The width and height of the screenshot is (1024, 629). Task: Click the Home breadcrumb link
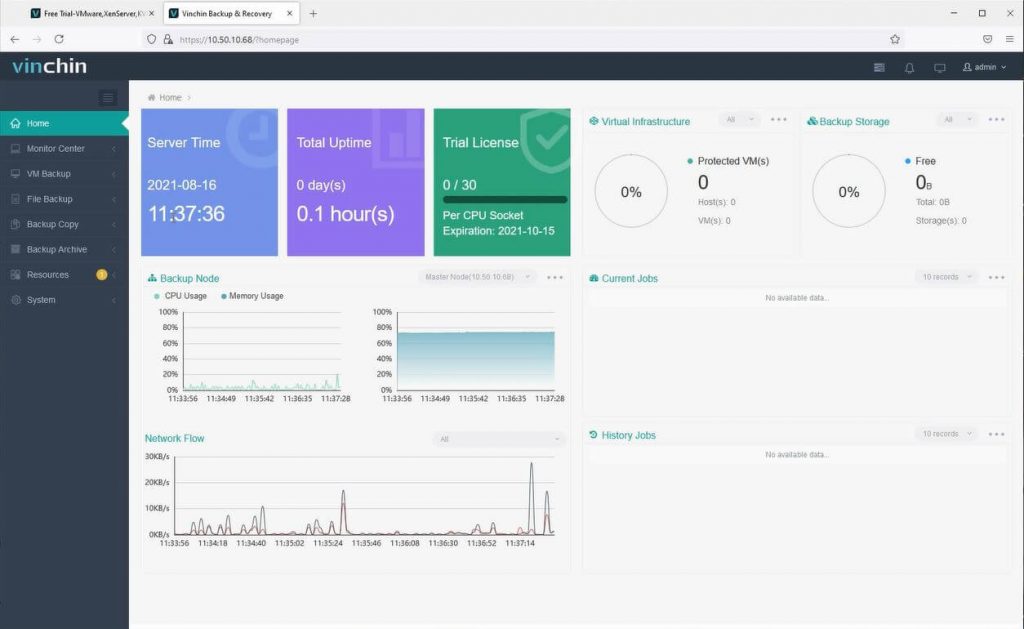(x=170, y=97)
